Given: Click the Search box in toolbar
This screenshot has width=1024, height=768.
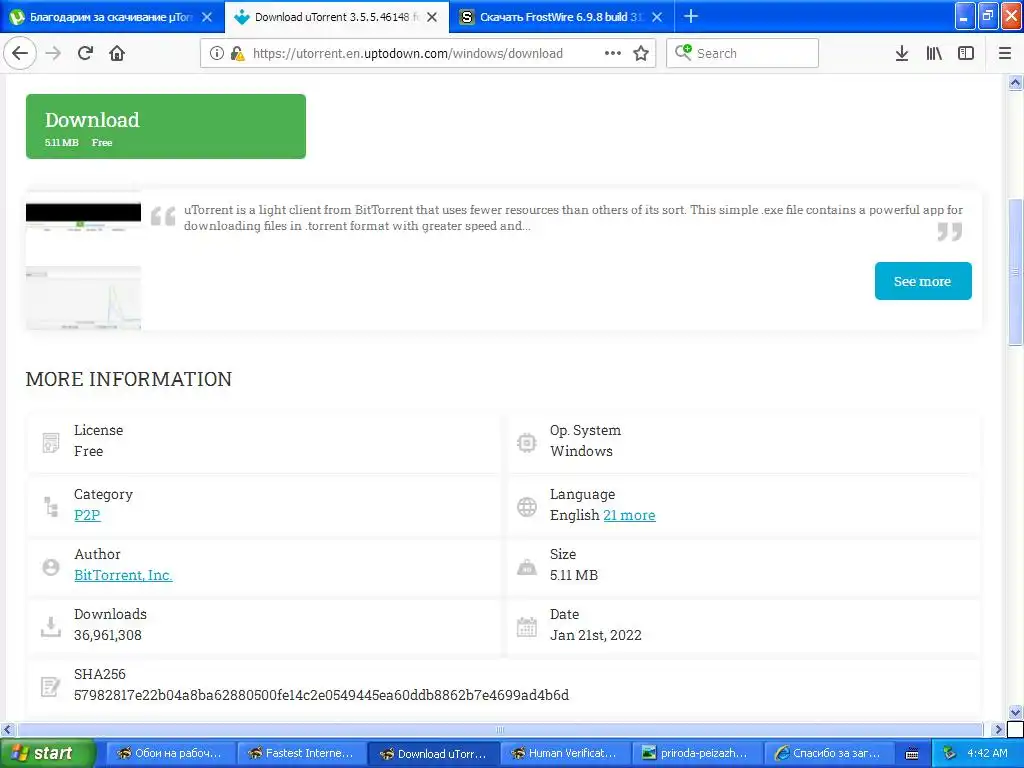Looking at the screenshot, I should tap(743, 53).
